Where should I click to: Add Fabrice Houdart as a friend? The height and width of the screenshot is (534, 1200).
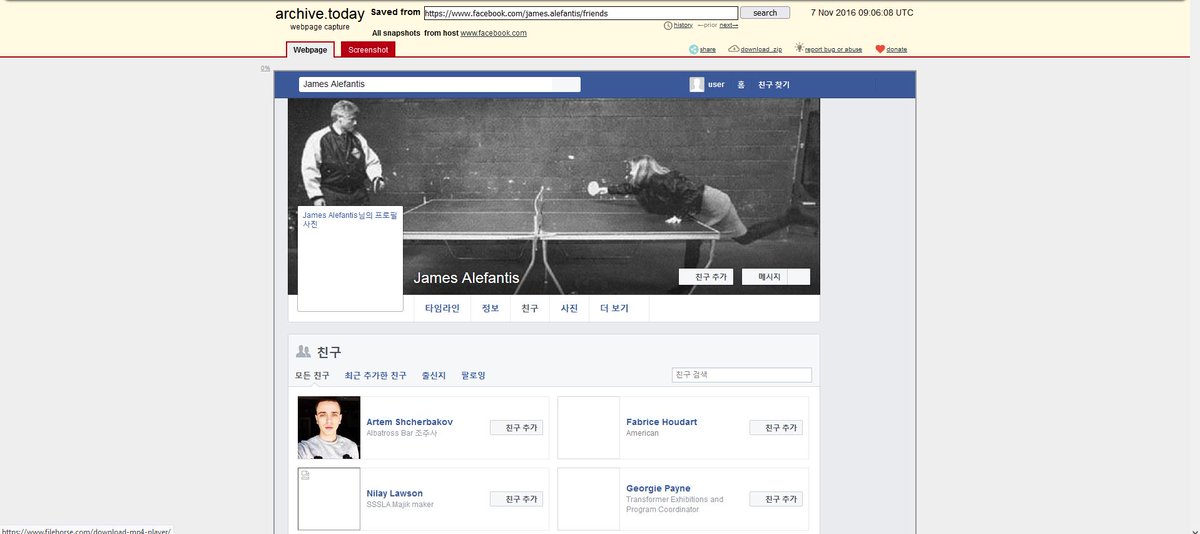[776, 428]
